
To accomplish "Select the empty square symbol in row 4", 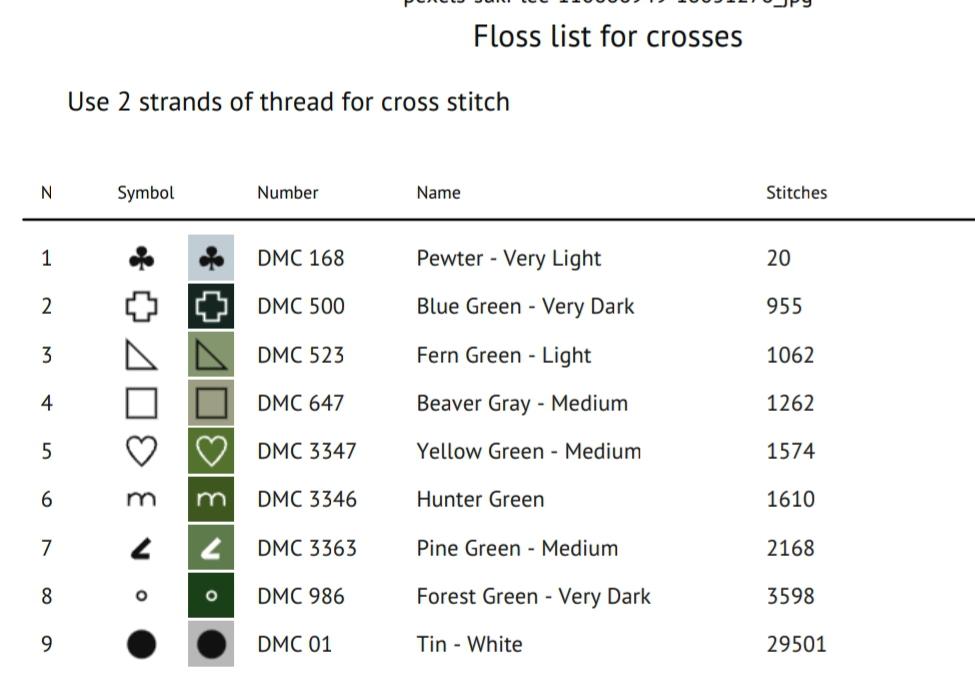I will [142, 403].
